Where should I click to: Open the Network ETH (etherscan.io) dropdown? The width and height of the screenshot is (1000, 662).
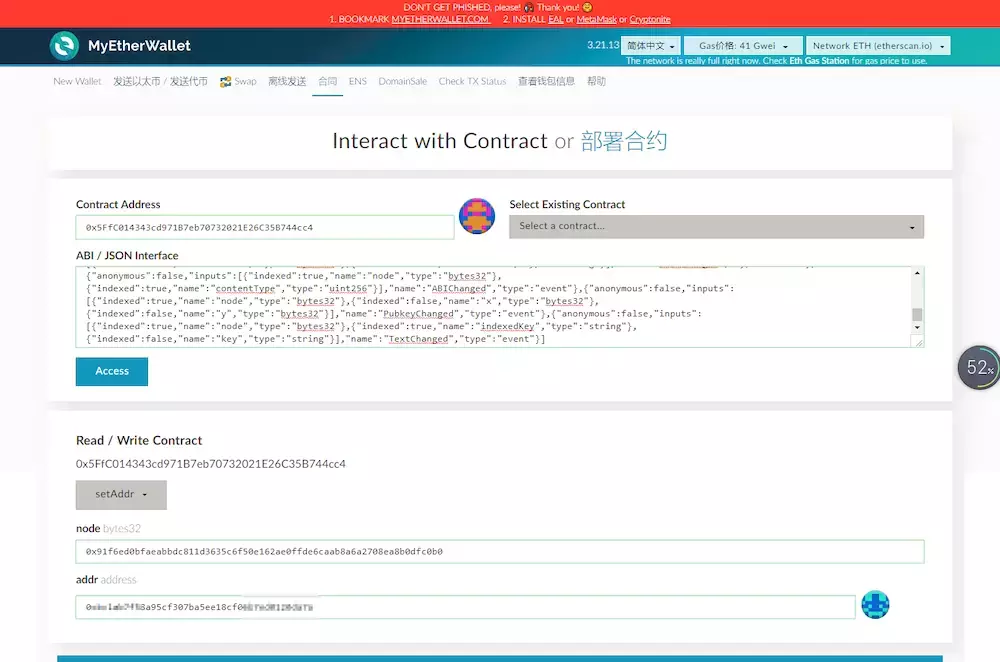tap(877, 46)
